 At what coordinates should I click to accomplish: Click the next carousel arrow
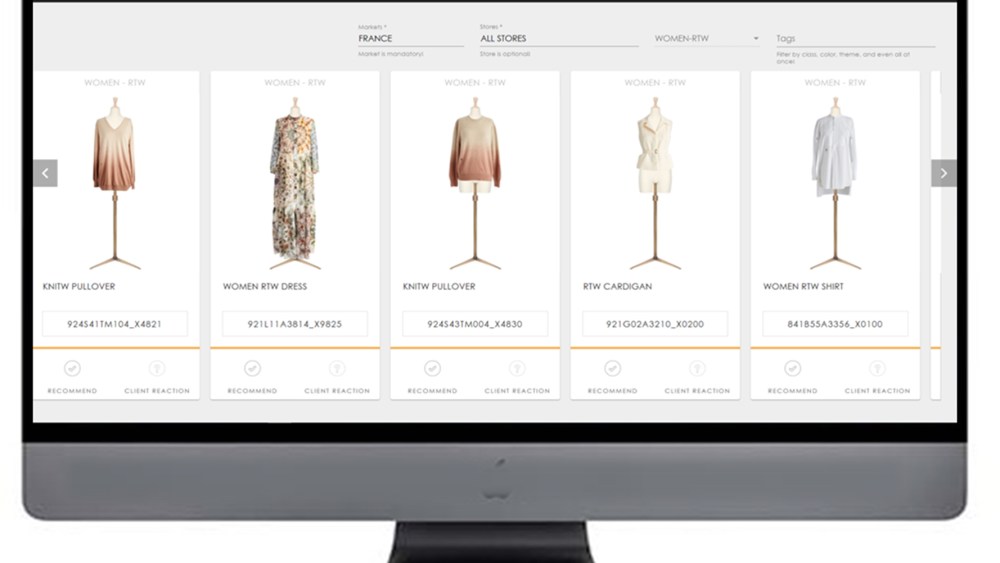click(944, 173)
